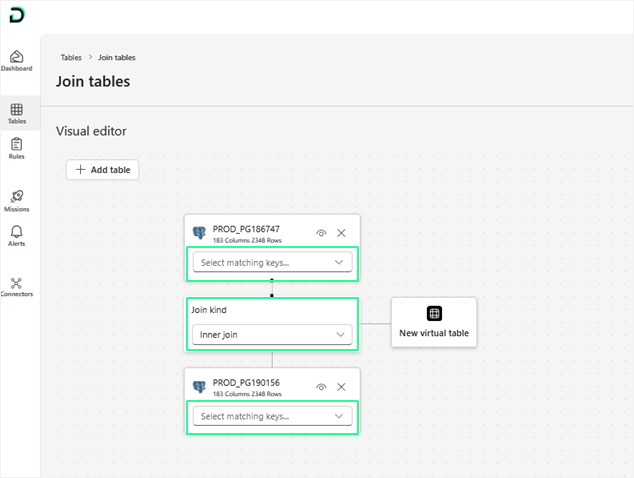Click the Visual editor heading
Viewport: 634px width, 478px height.
coord(91,131)
